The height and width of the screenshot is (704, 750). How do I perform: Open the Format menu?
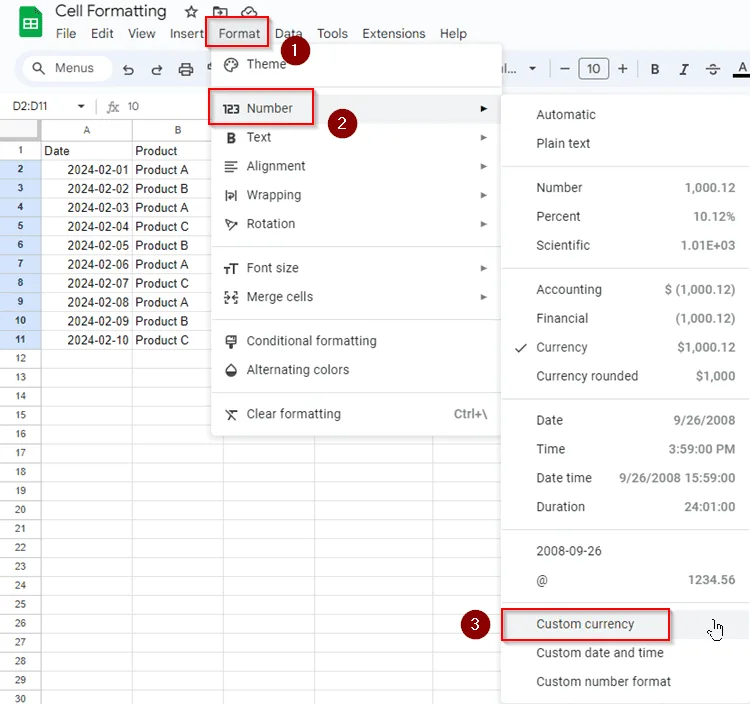click(x=239, y=33)
